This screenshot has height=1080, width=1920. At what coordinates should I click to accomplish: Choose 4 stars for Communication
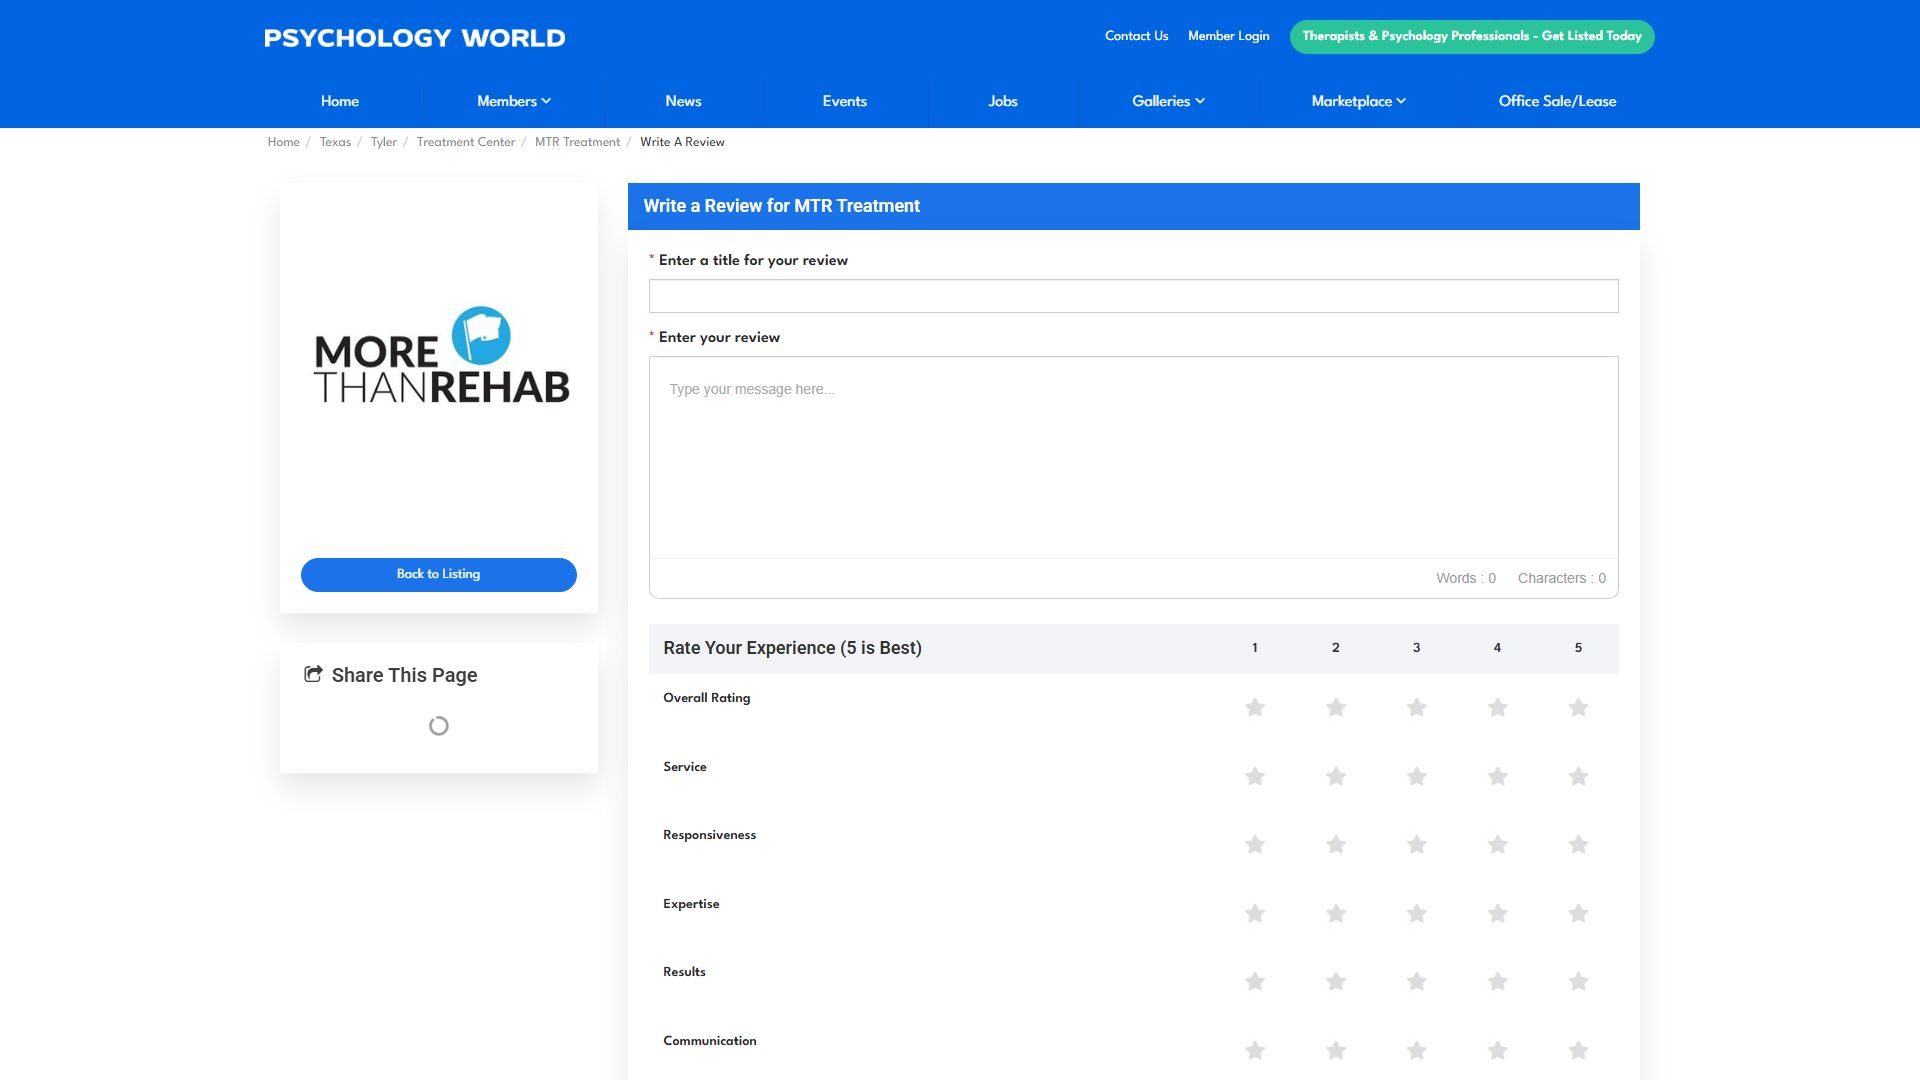(1498, 1051)
